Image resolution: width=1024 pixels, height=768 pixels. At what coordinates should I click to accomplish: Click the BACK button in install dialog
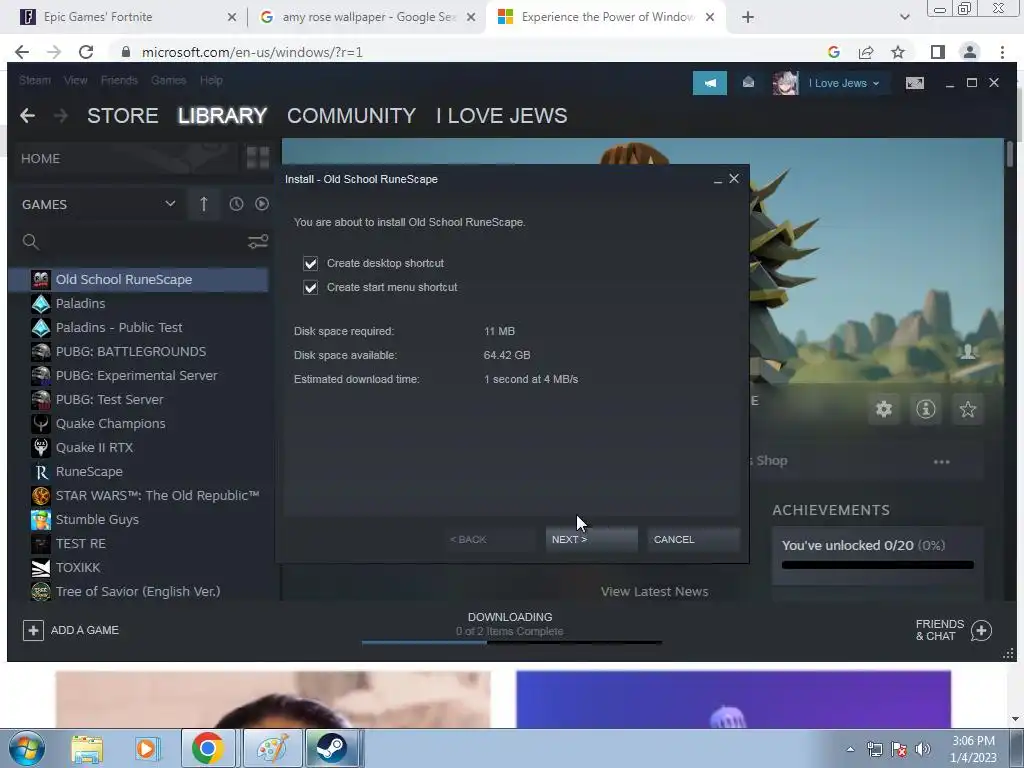pos(490,539)
